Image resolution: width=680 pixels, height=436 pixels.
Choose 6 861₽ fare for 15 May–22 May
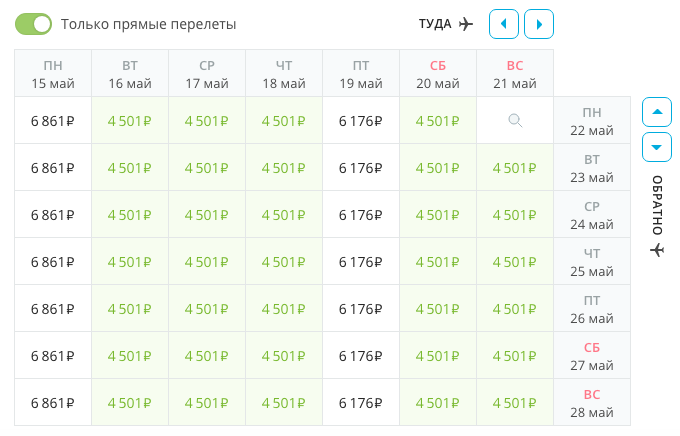pos(53,121)
